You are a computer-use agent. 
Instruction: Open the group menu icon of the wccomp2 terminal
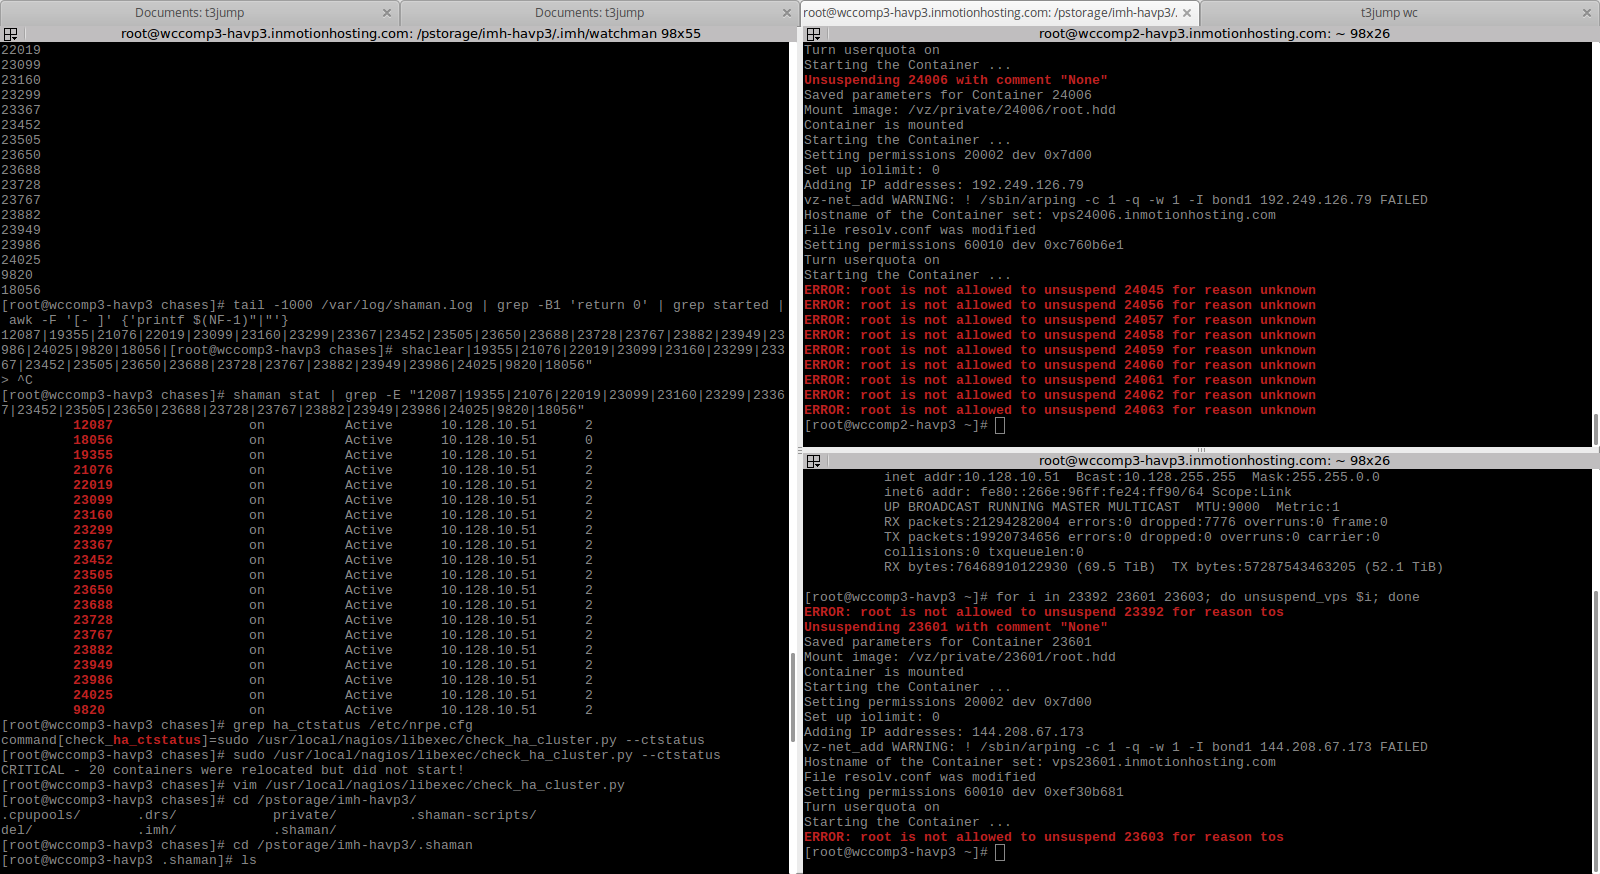click(813, 34)
